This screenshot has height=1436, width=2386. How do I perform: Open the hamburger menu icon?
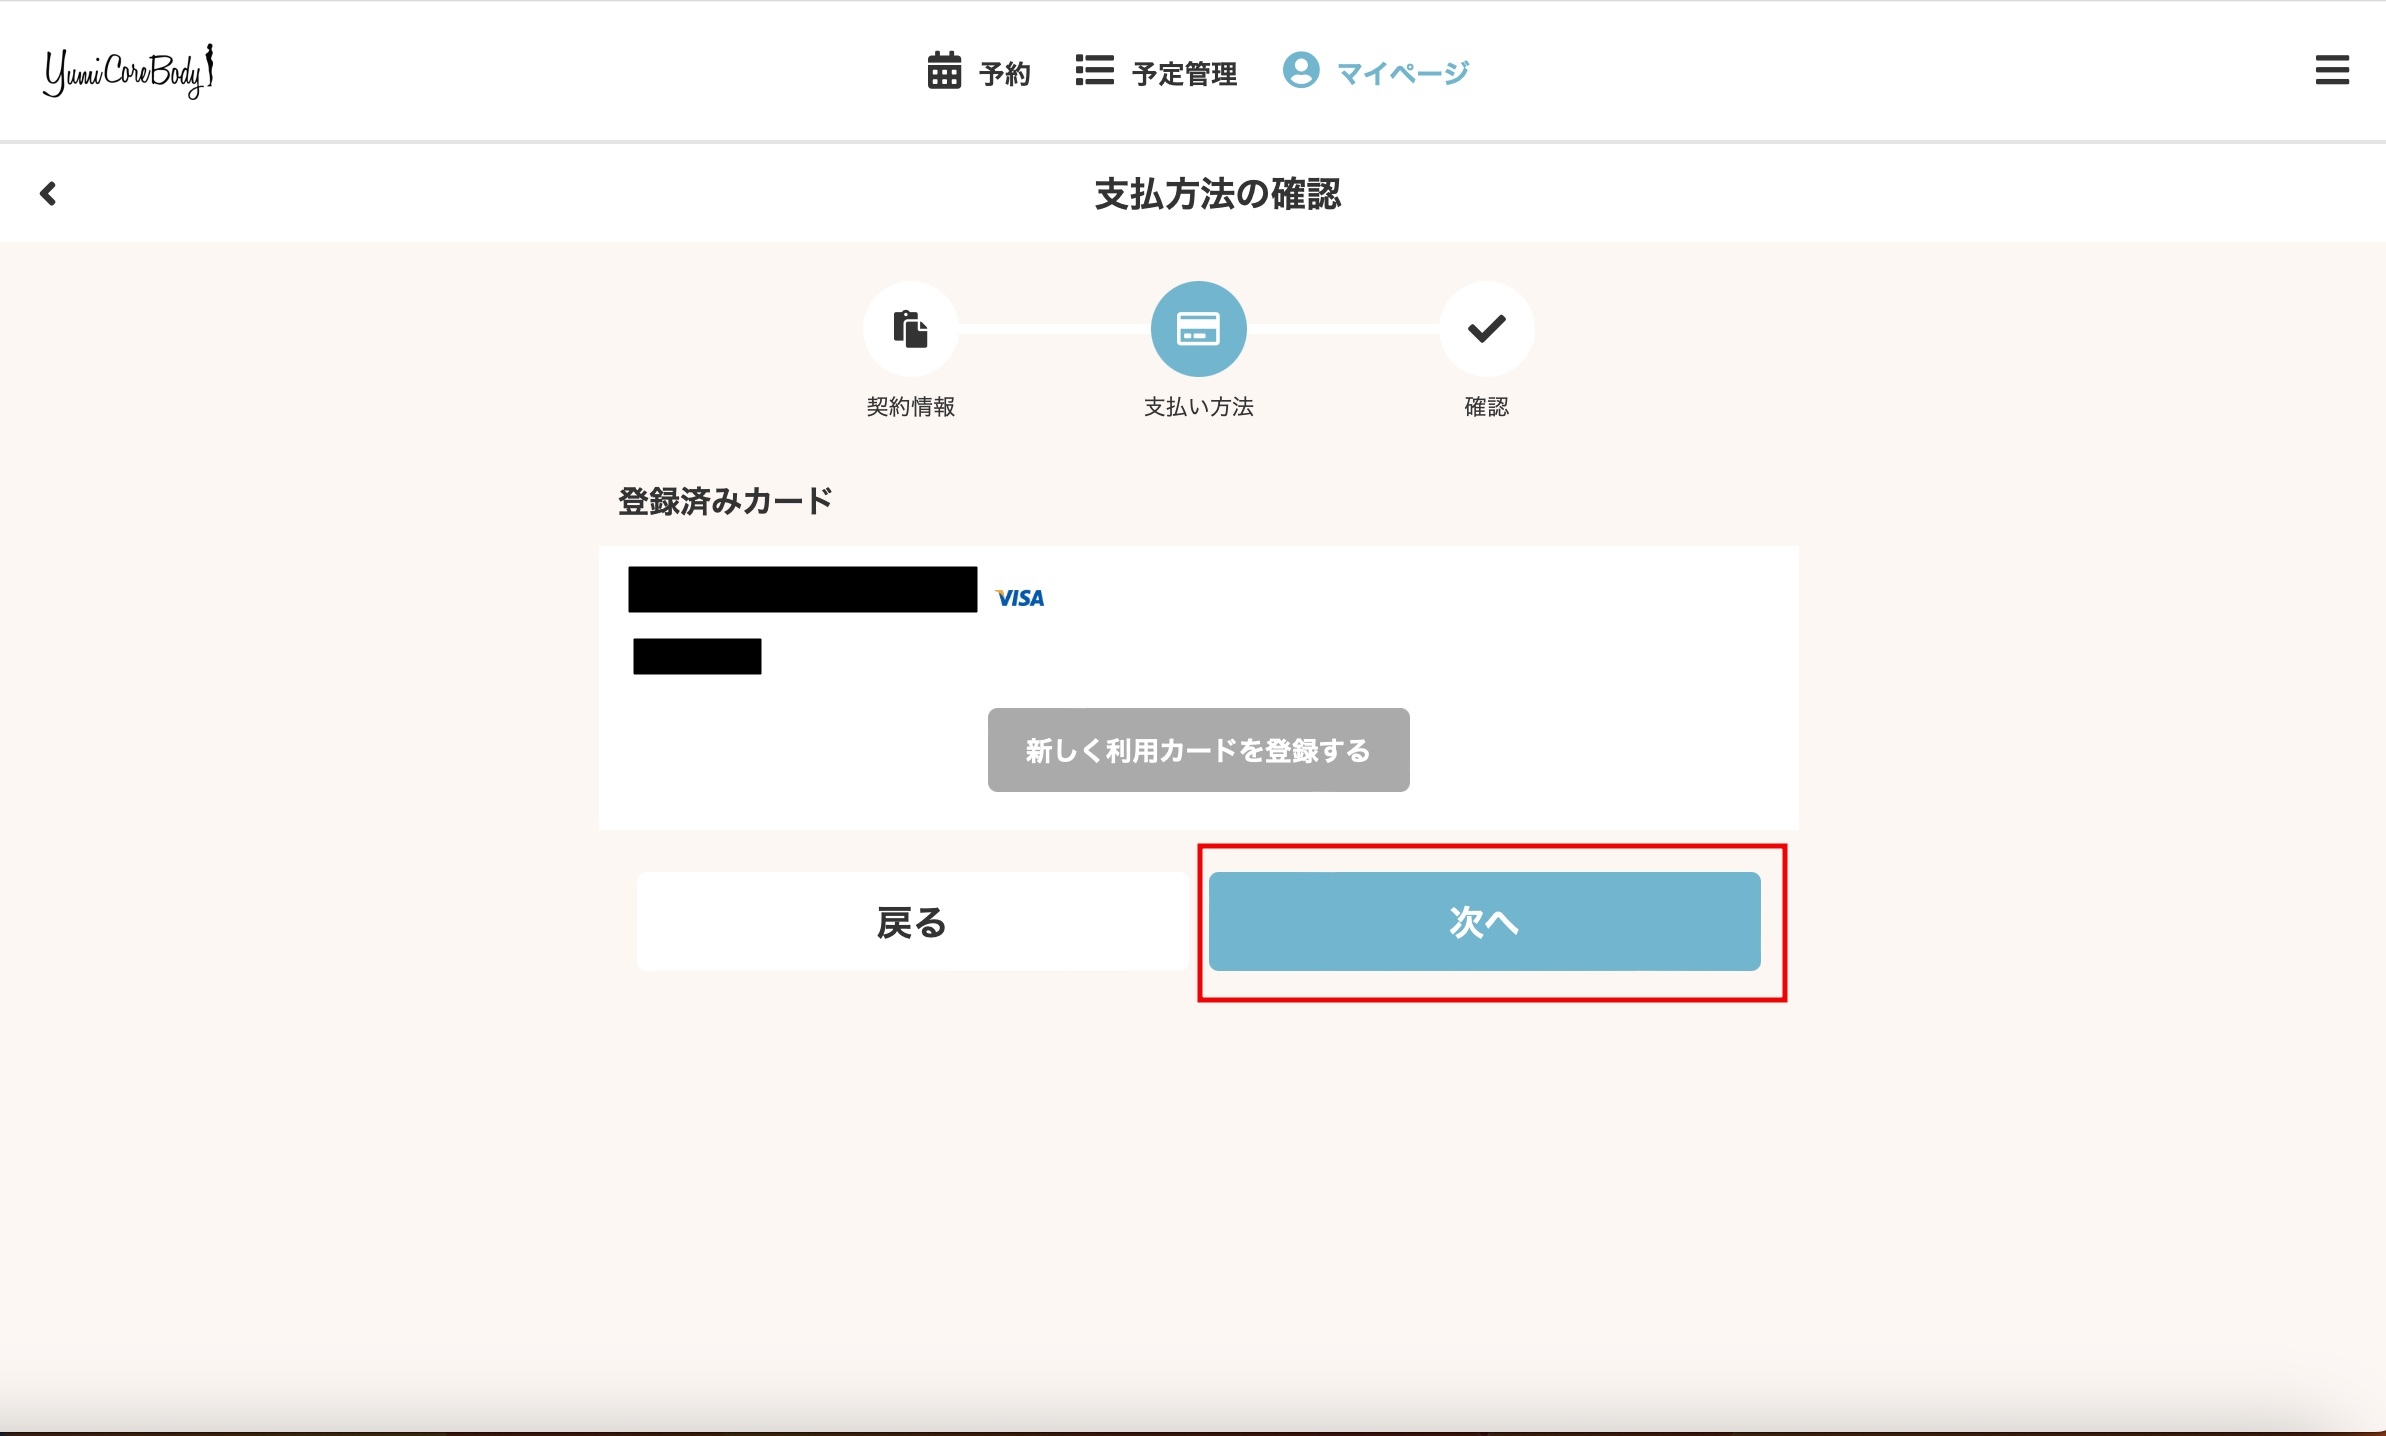(2331, 70)
